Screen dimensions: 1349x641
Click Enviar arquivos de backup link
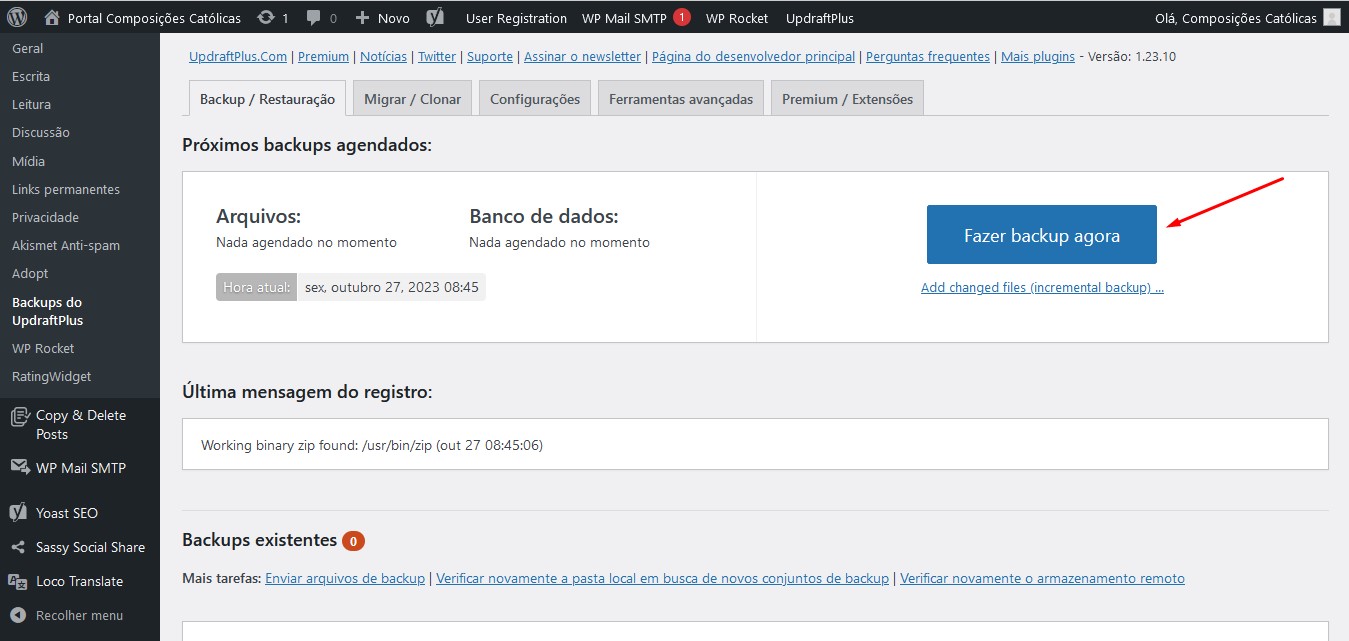(x=345, y=578)
